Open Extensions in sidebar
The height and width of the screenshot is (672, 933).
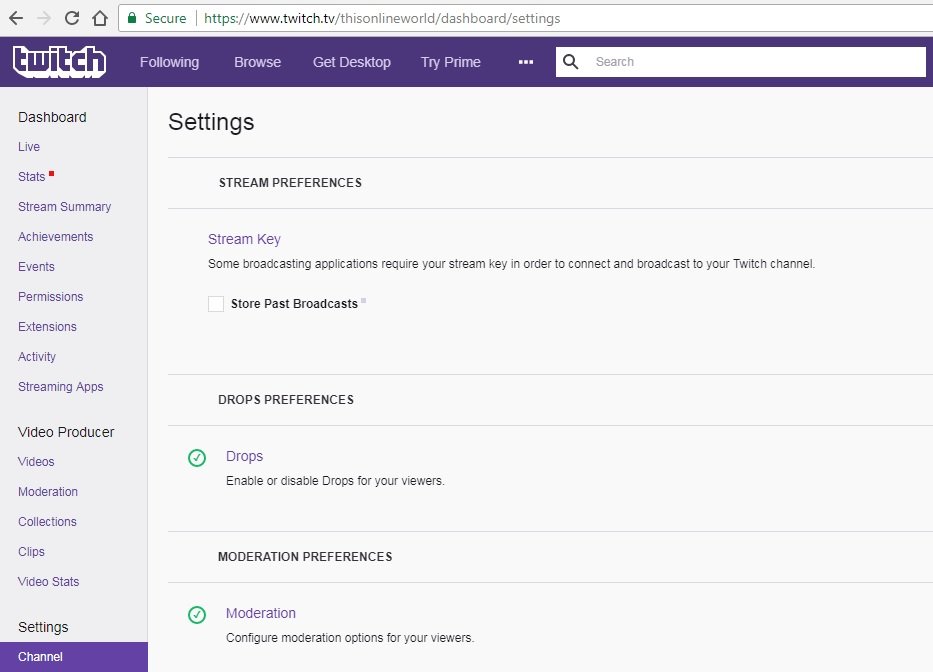click(47, 326)
